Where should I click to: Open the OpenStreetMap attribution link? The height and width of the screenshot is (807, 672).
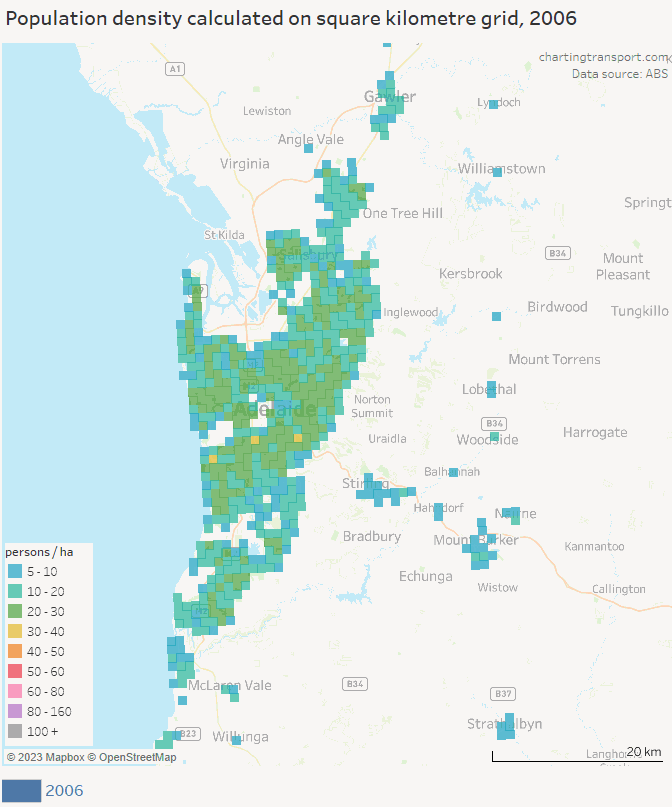point(131,757)
